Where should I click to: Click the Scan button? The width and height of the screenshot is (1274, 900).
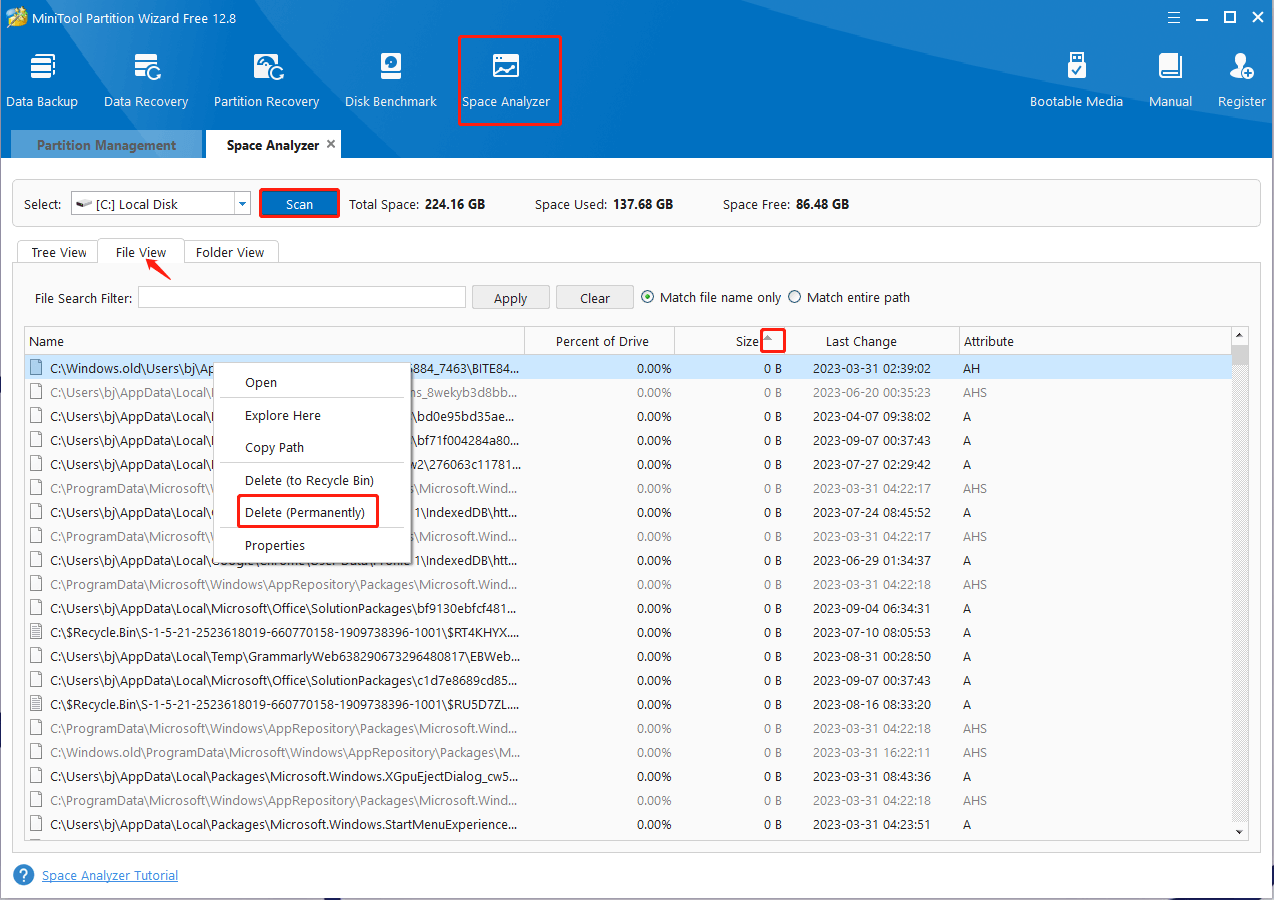[x=299, y=203]
